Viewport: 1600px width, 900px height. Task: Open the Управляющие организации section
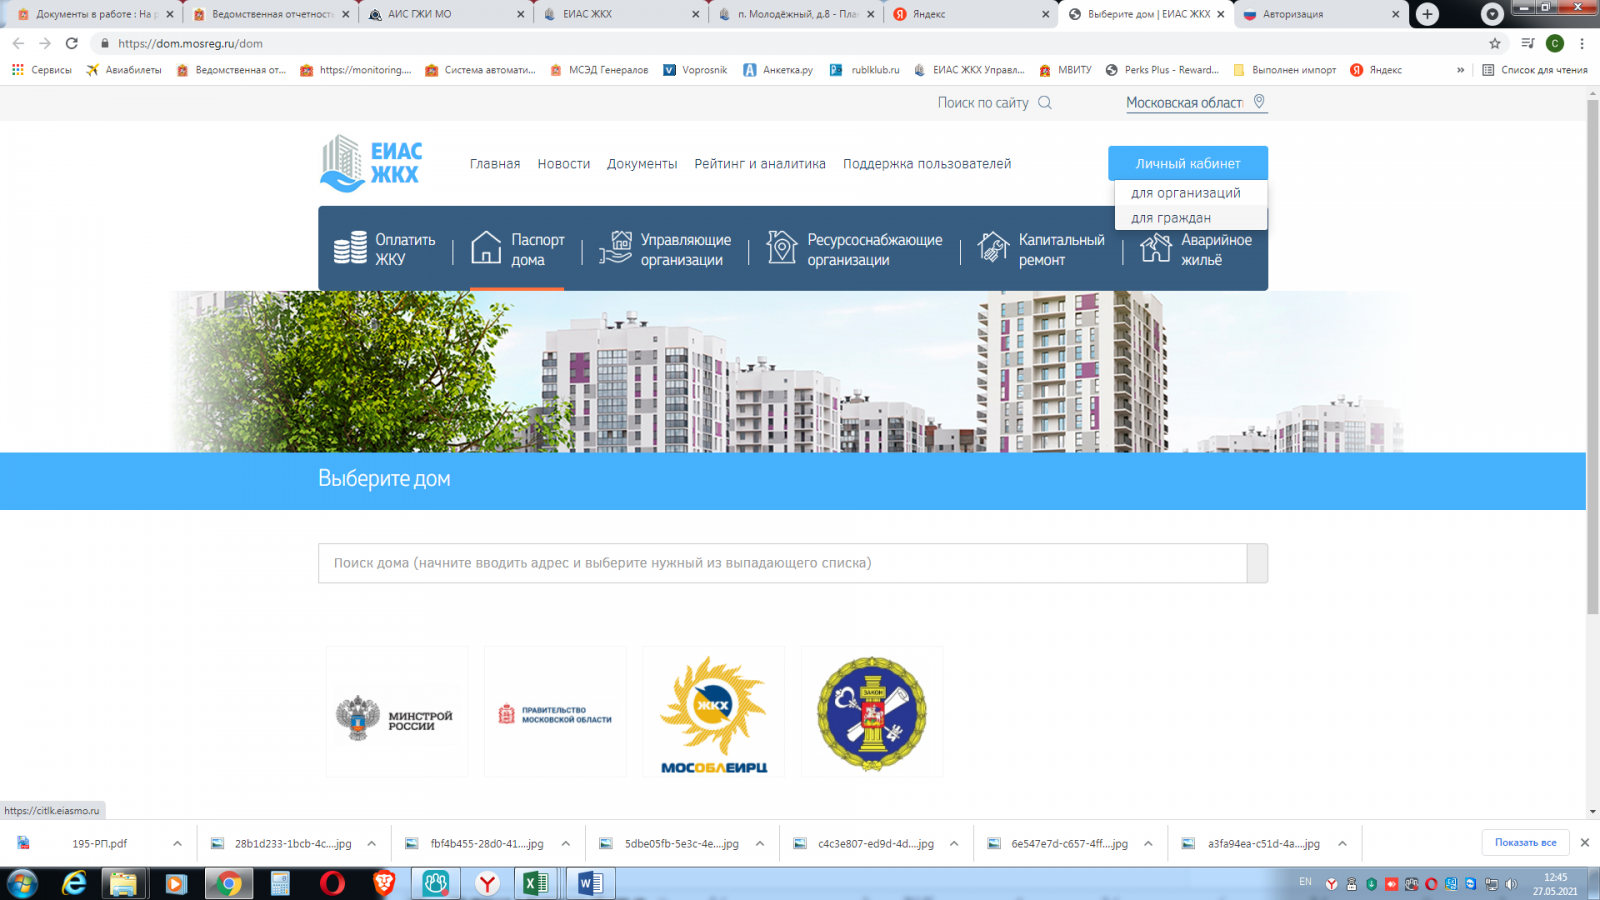665,249
